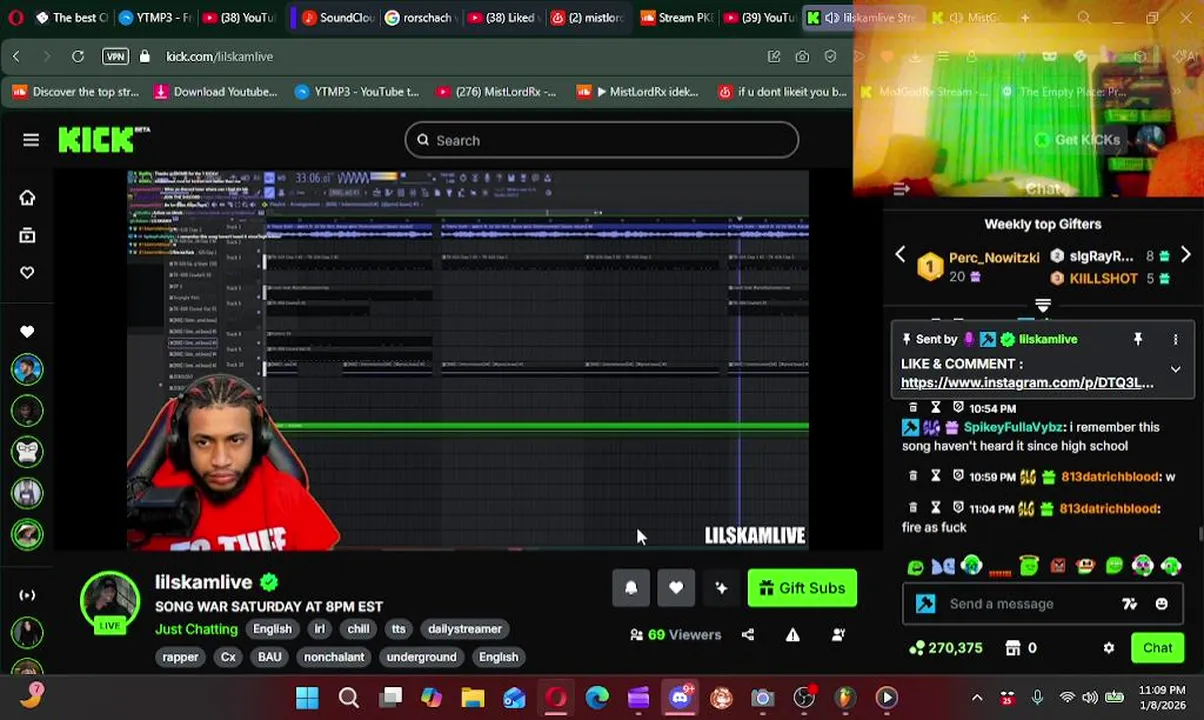Click KIILLSHOT in top gifters
Screen dimensions: 1204x720
coord(1103,278)
